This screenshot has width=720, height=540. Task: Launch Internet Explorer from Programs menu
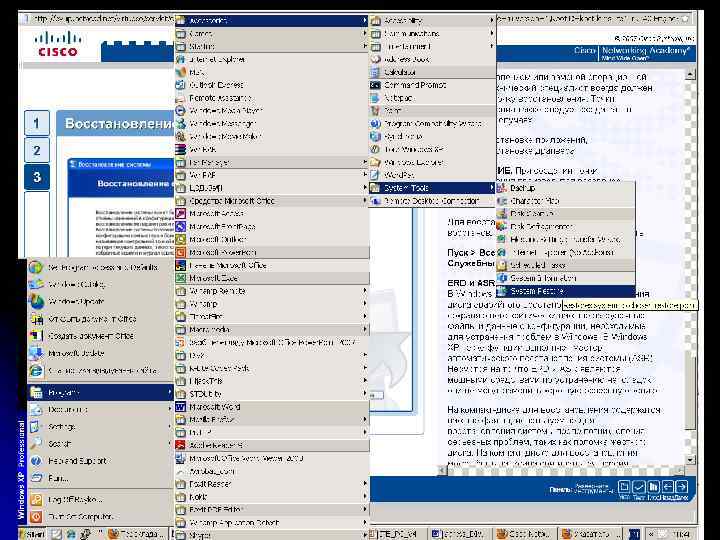(272, 59)
